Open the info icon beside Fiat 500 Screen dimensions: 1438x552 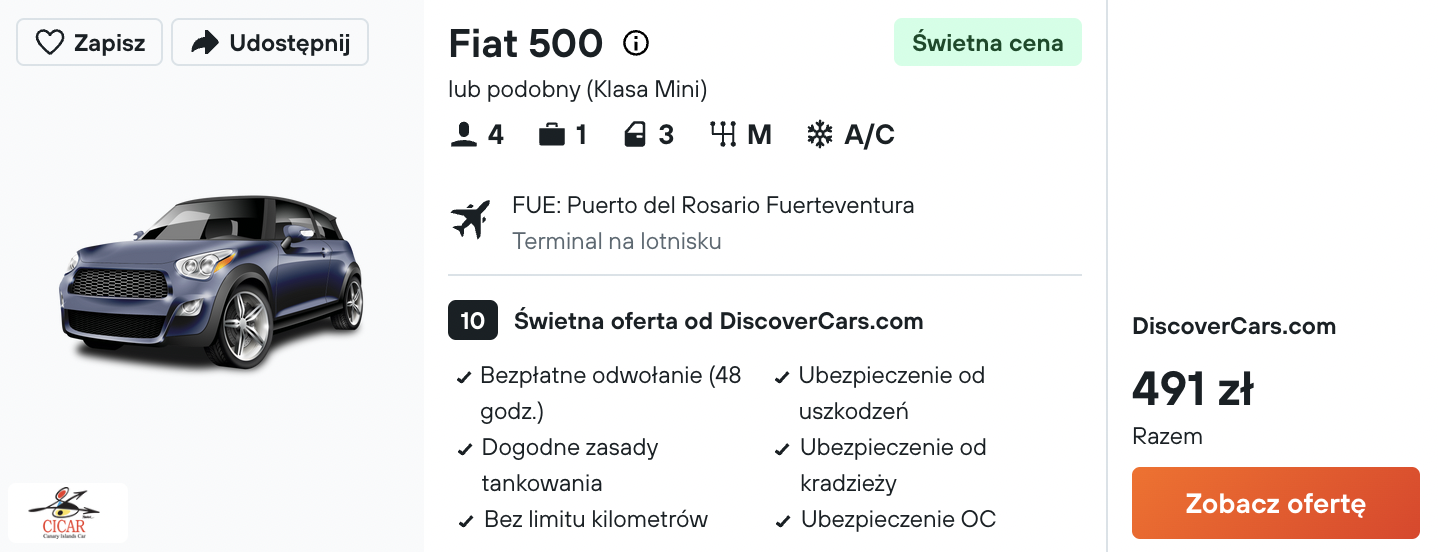click(x=636, y=43)
